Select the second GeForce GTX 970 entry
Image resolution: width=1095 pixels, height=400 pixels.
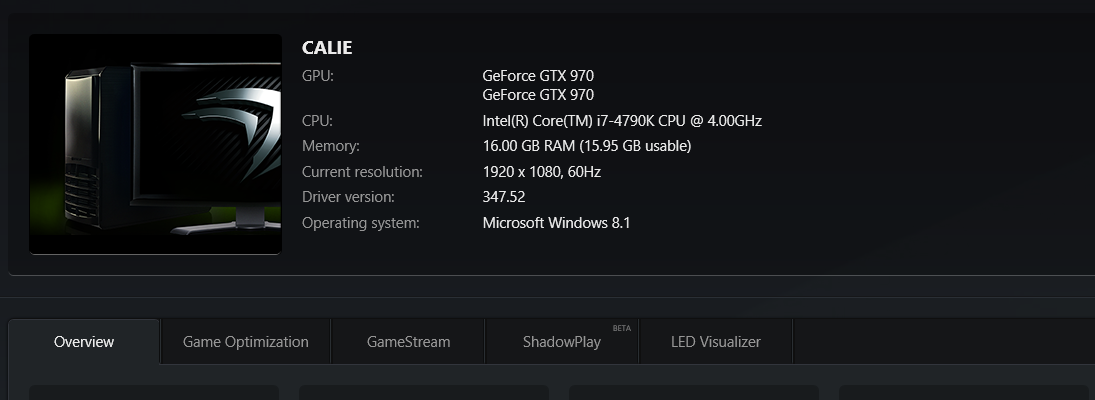538,95
